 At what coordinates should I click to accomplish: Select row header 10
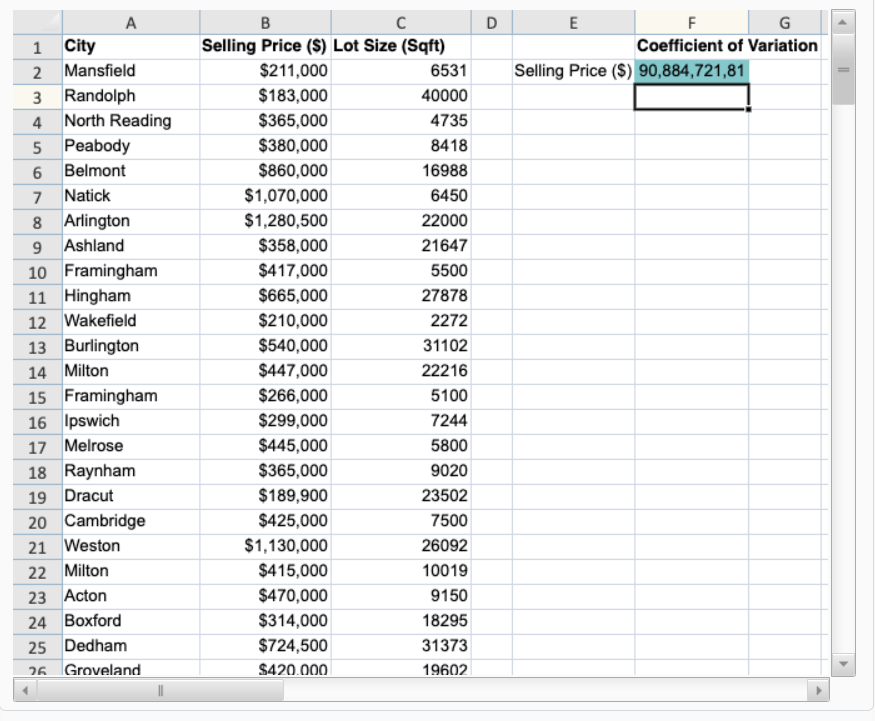(37, 272)
